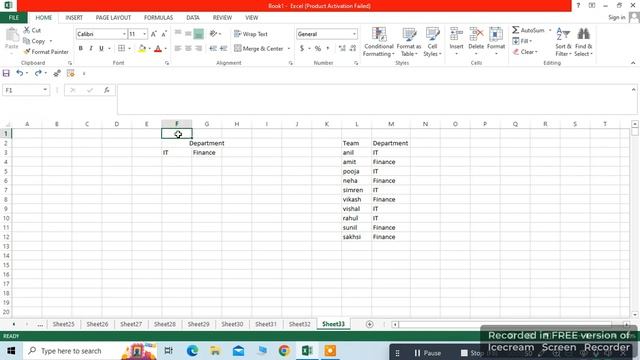Increase font size with the A-up icon
Image resolution: width=640 pixels, height=360 pixels.
(154, 34)
